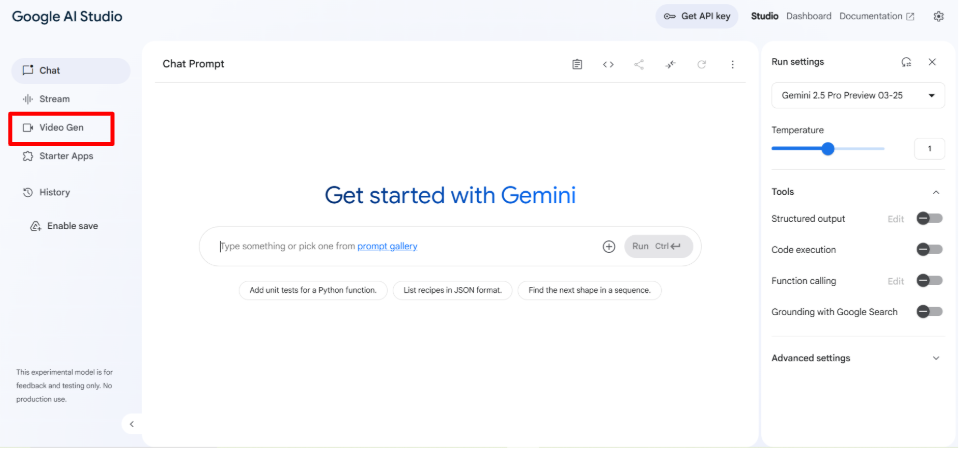959x451 pixels.
Task: Click the rerun refresh icon in header
Action: [702, 64]
